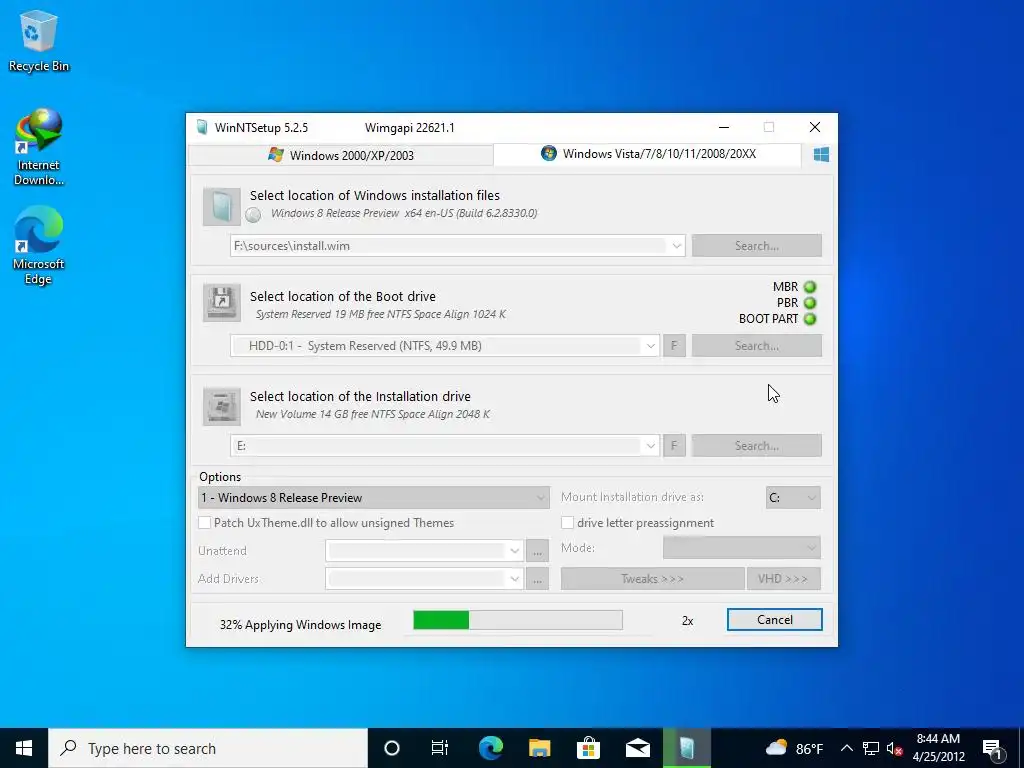This screenshot has height=768, width=1024.
Task: Select the Microsoft Edge desktop shortcut
Action: tap(39, 246)
